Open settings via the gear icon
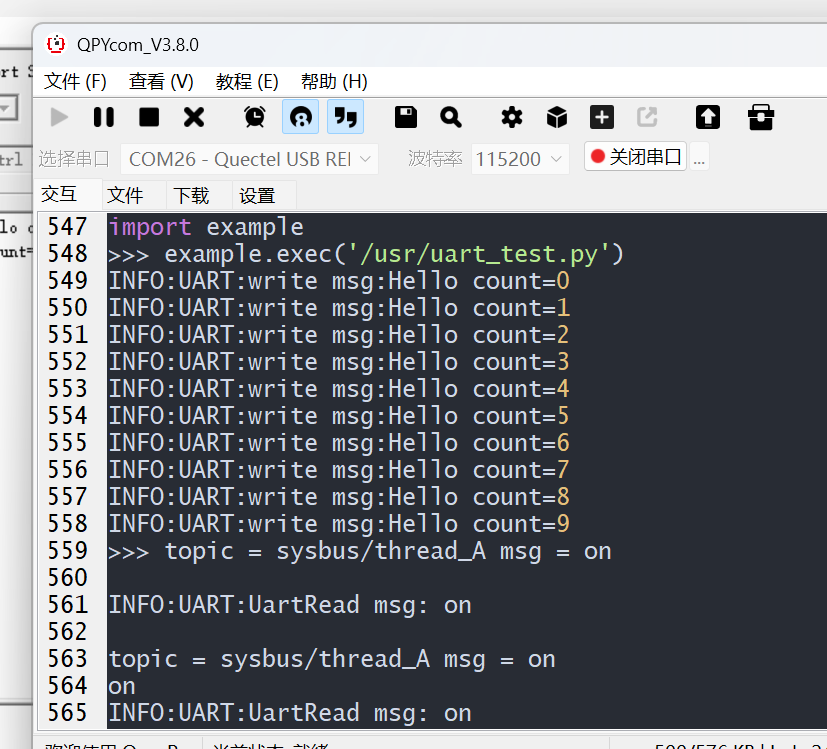 pos(512,117)
